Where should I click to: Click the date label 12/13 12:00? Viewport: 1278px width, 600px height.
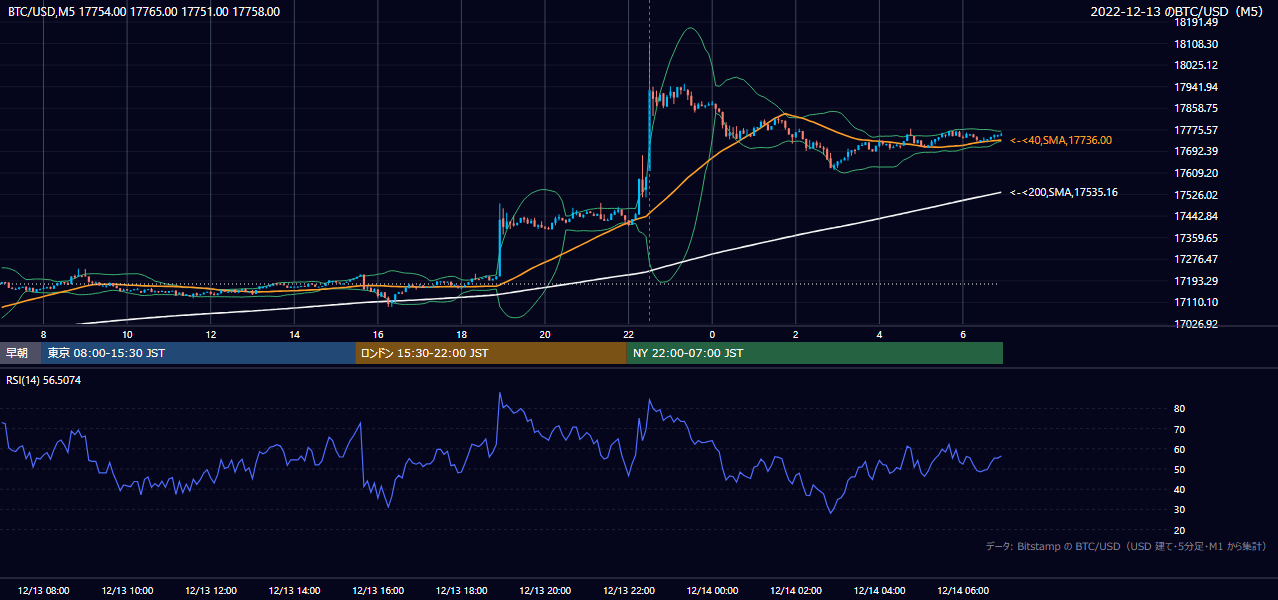click(211, 591)
